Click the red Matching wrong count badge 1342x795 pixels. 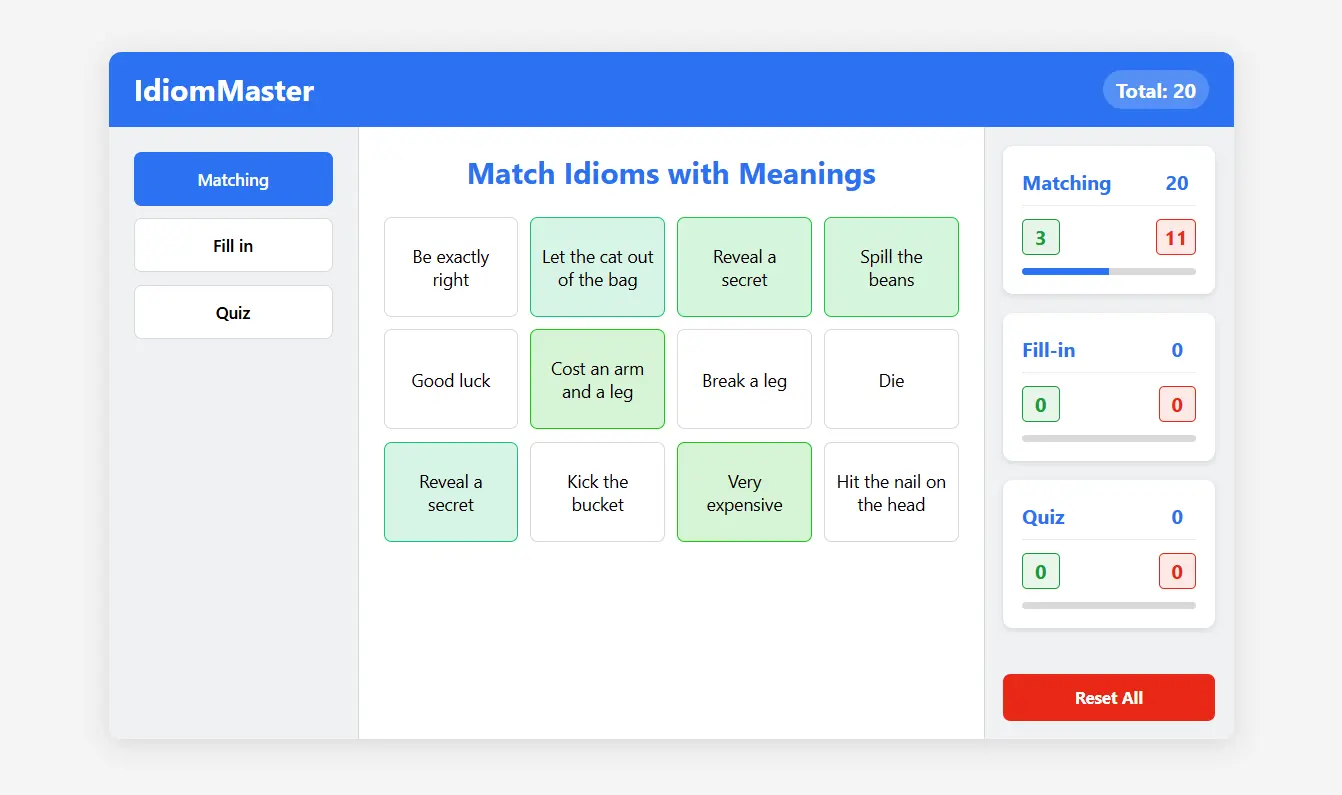(1176, 238)
